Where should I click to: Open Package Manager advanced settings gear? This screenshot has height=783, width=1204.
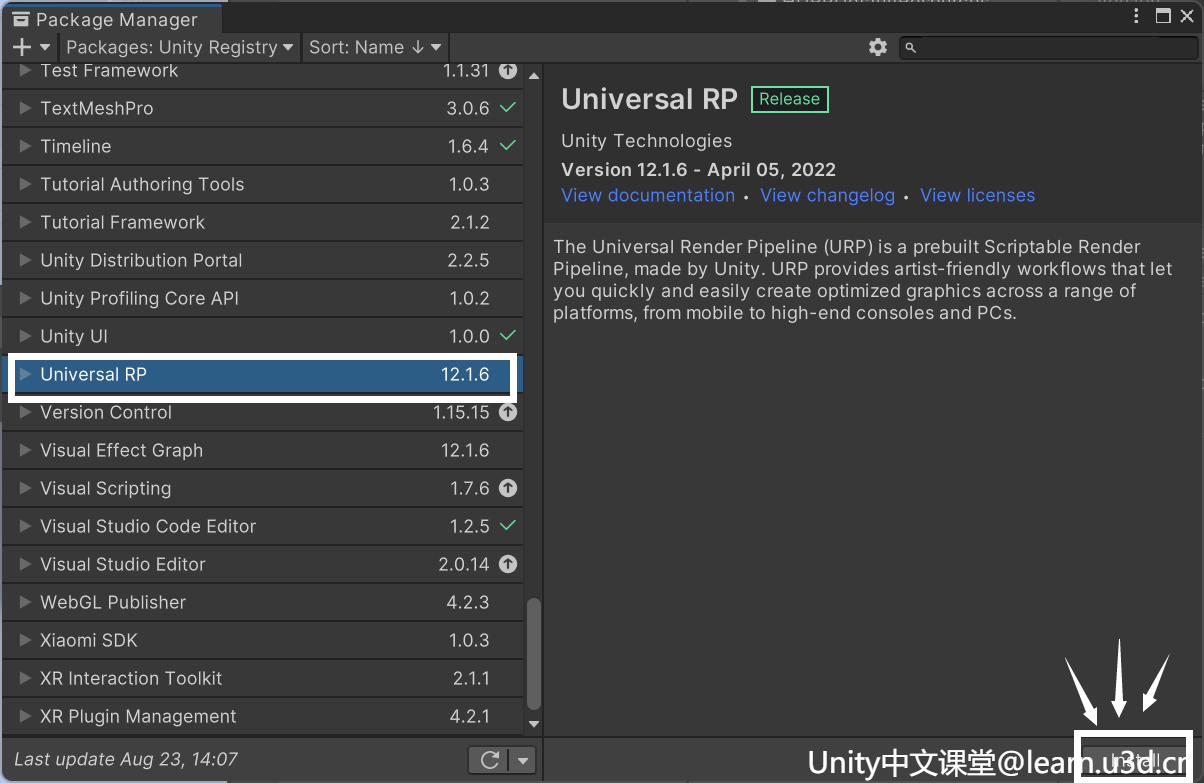point(878,47)
